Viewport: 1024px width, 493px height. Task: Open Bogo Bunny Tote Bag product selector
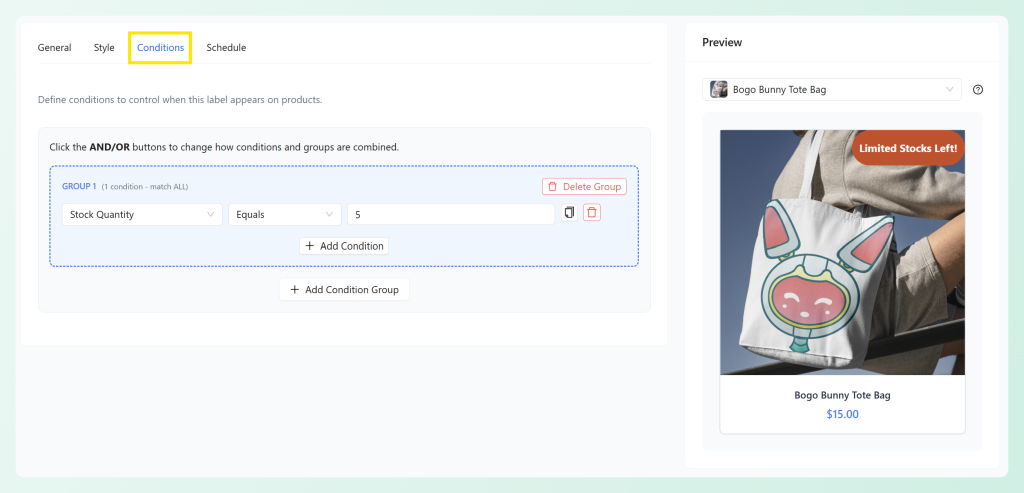(x=831, y=89)
